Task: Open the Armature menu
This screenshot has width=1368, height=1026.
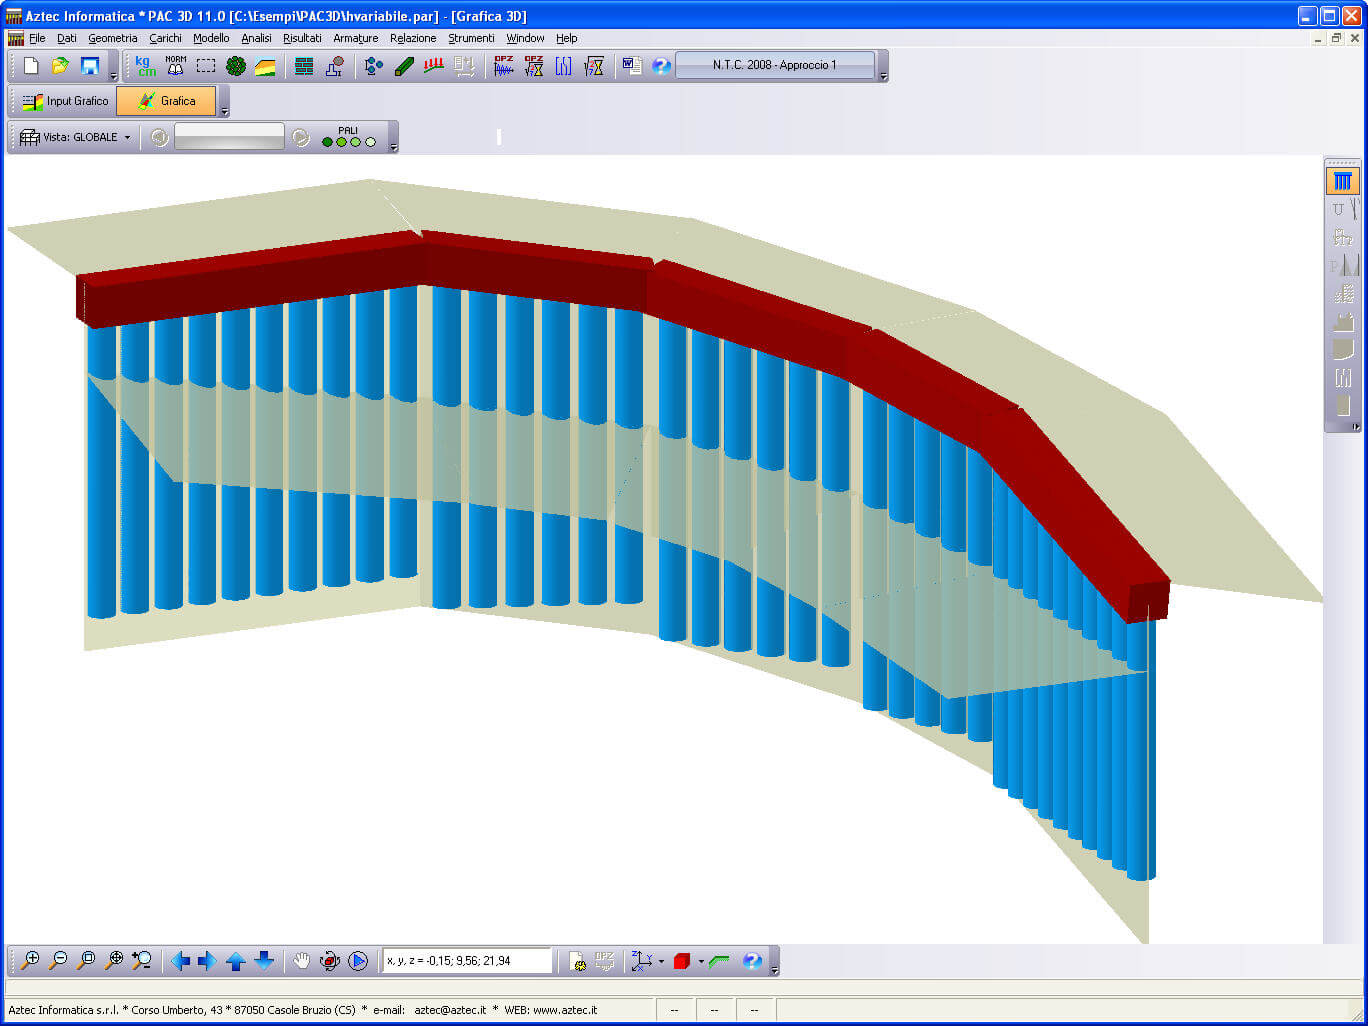Action: coord(355,38)
